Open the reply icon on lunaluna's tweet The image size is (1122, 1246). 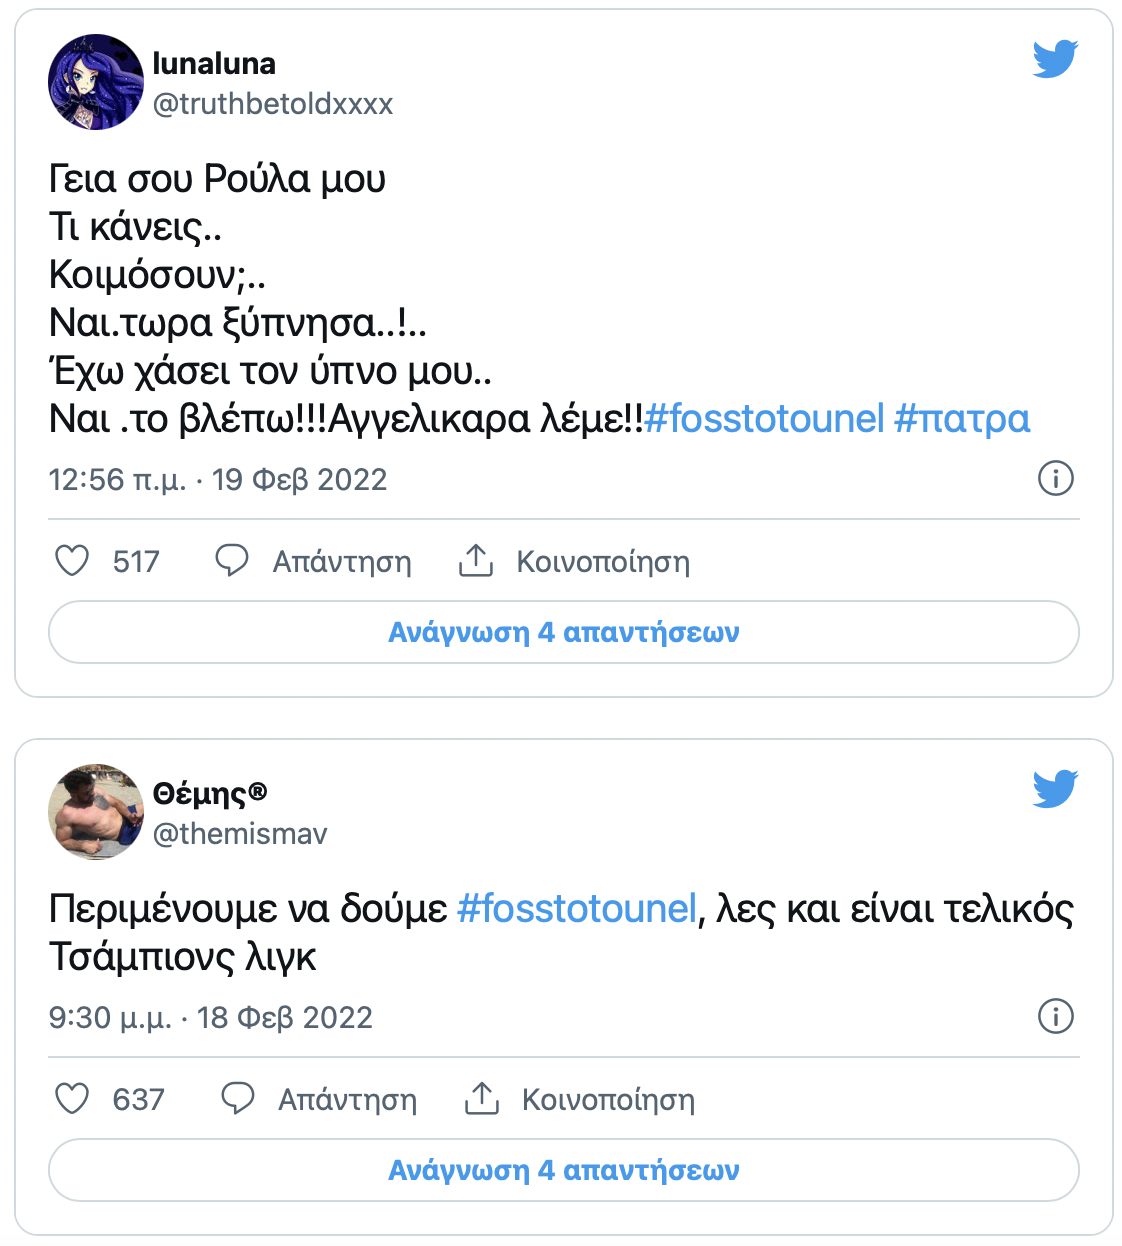tap(233, 561)
